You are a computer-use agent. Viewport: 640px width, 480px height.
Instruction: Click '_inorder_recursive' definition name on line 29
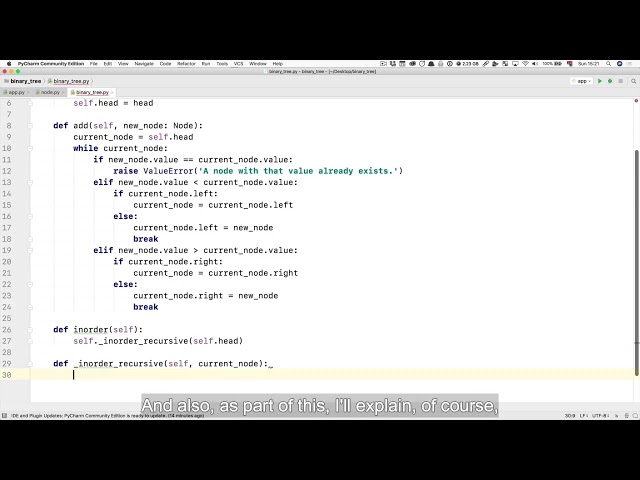point(118,364)
